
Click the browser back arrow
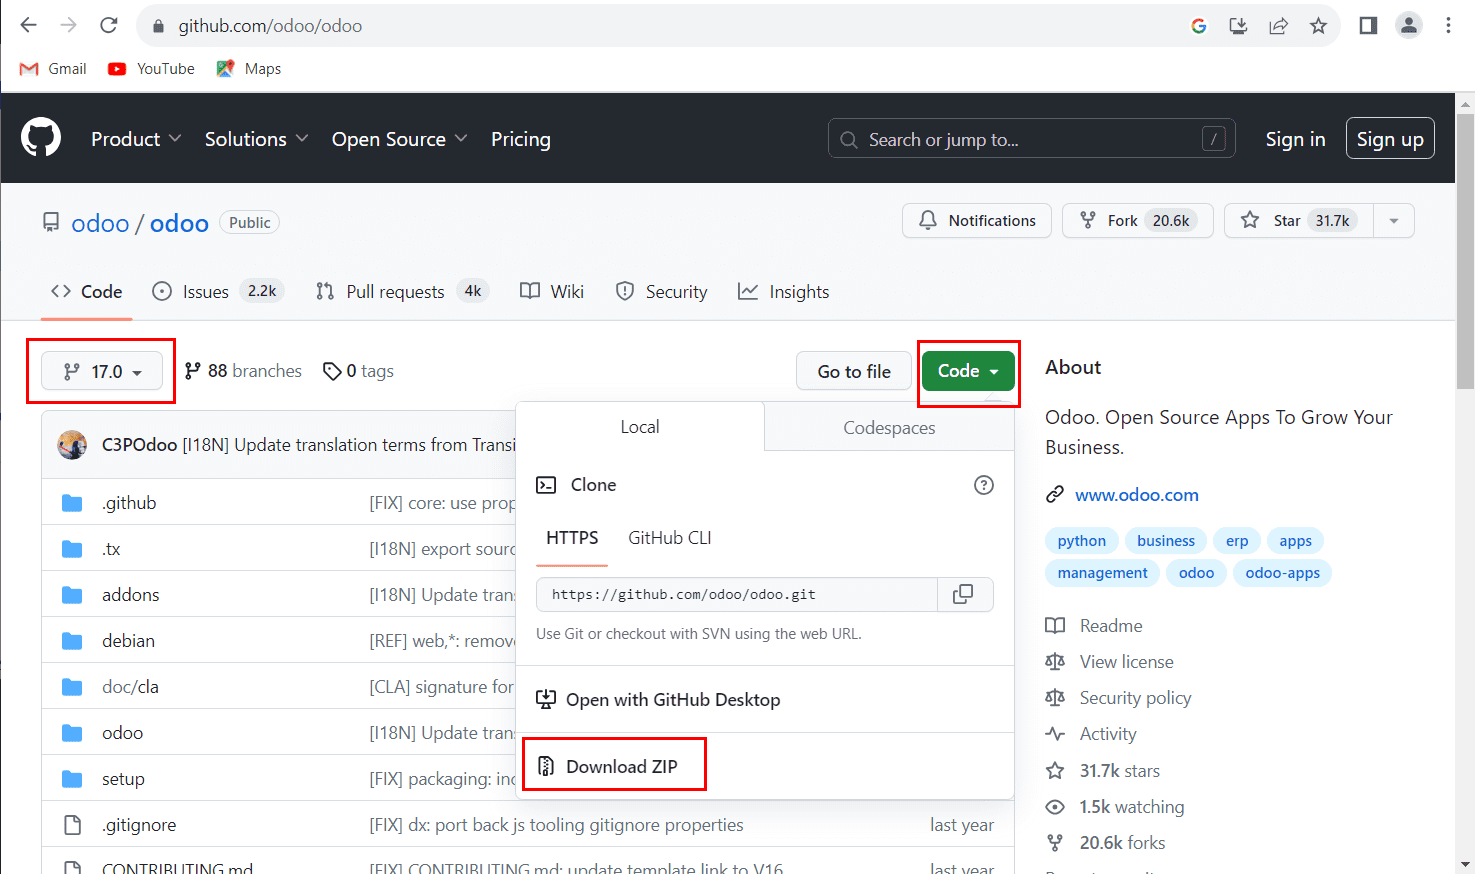[x=28, y=26]
